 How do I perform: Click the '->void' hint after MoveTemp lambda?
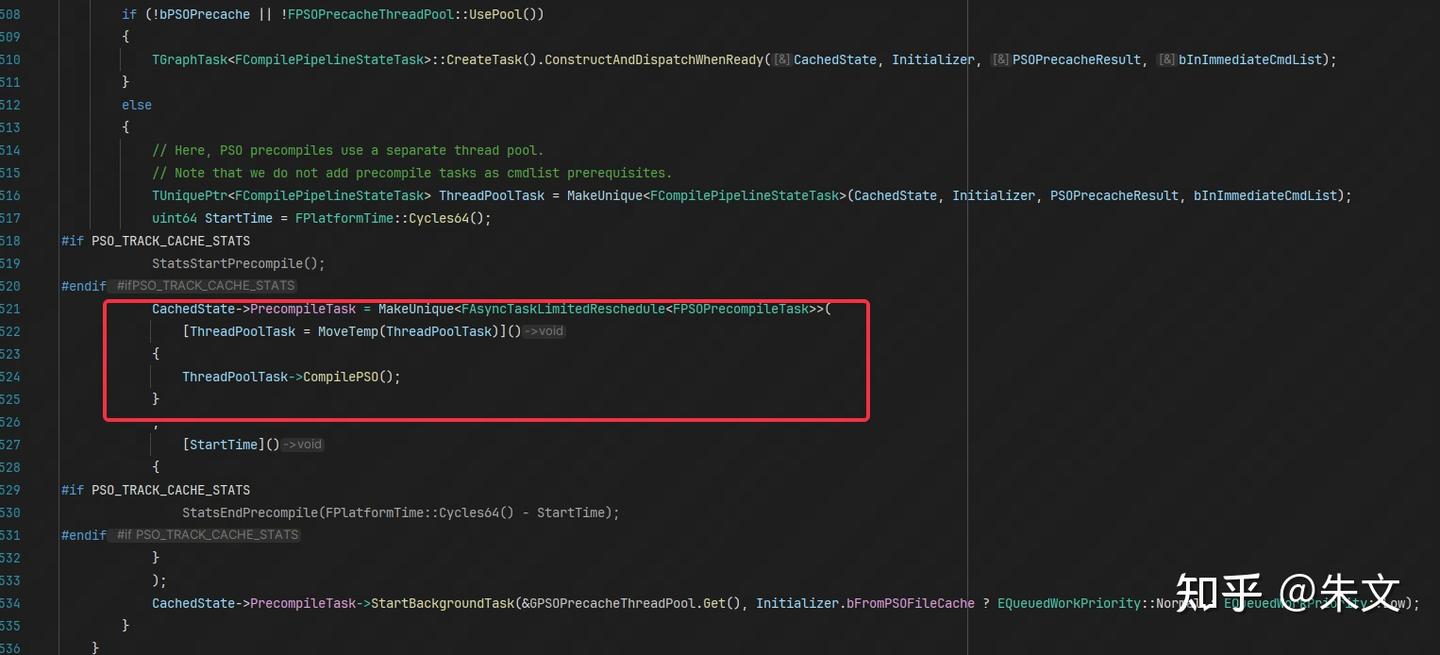pos(544,331)
